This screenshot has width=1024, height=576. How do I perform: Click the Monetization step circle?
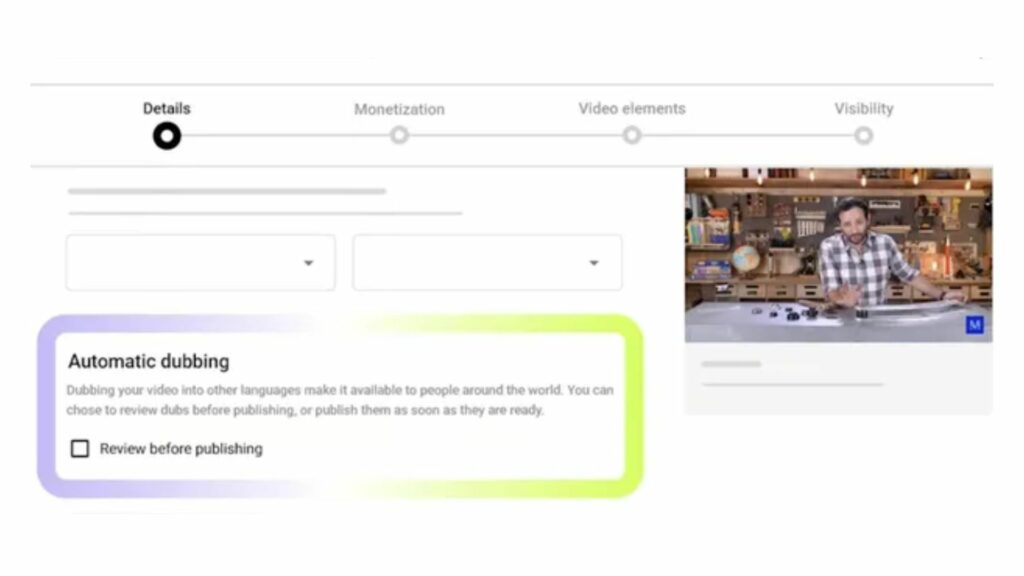tap(399, 134)
